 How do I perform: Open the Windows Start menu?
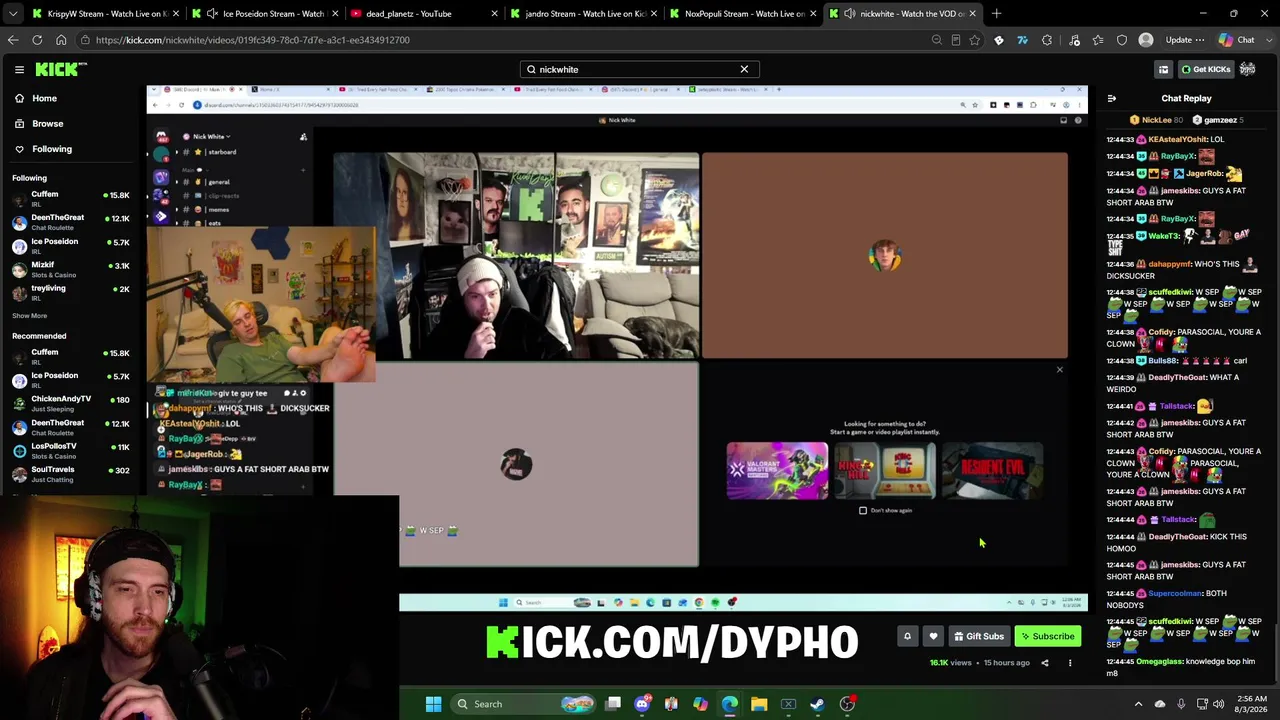(x=433, y=704)
